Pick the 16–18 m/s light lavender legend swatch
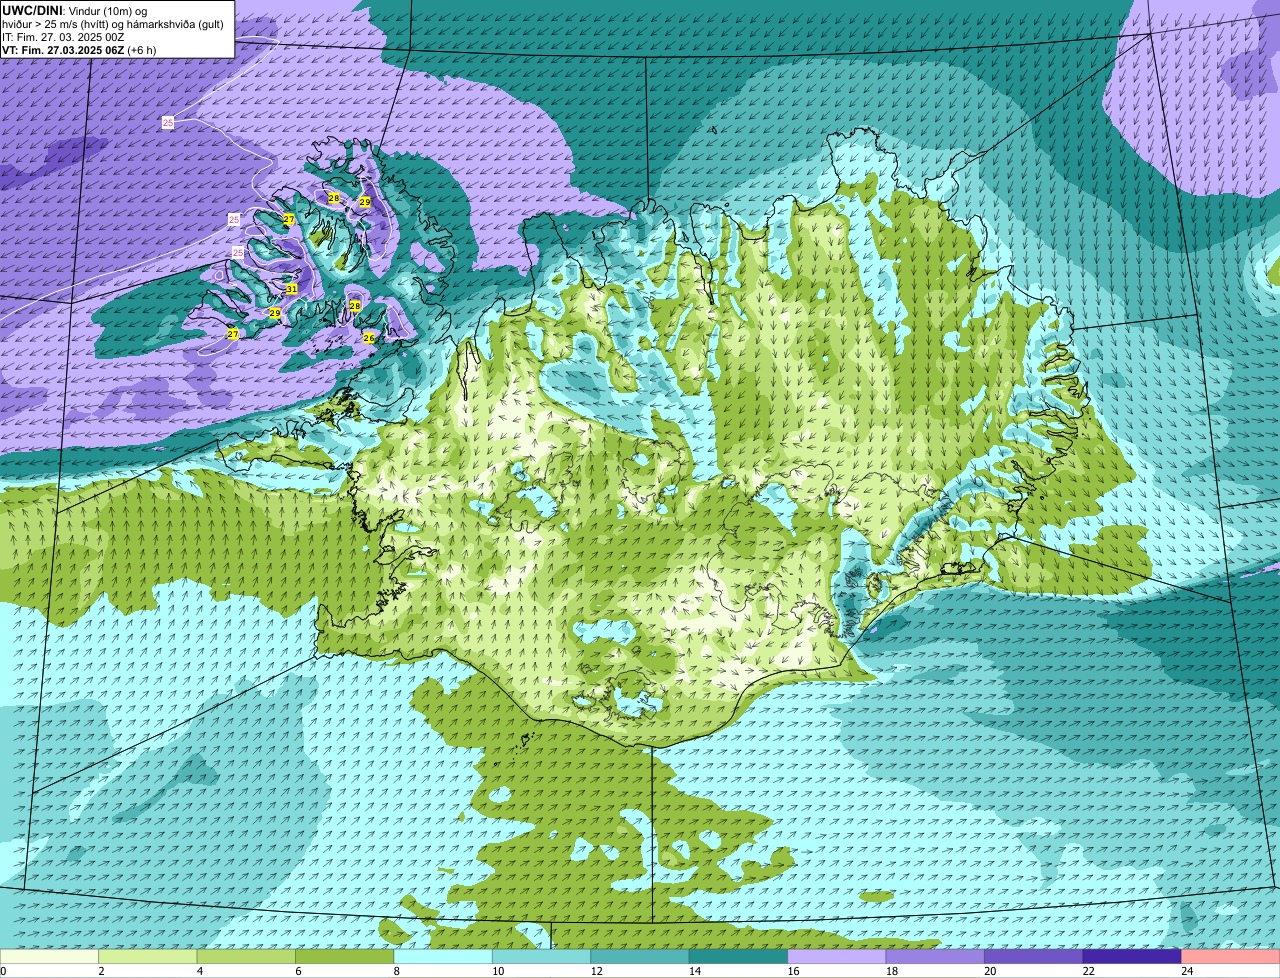The image size is (1280, 978). [837, 956]
